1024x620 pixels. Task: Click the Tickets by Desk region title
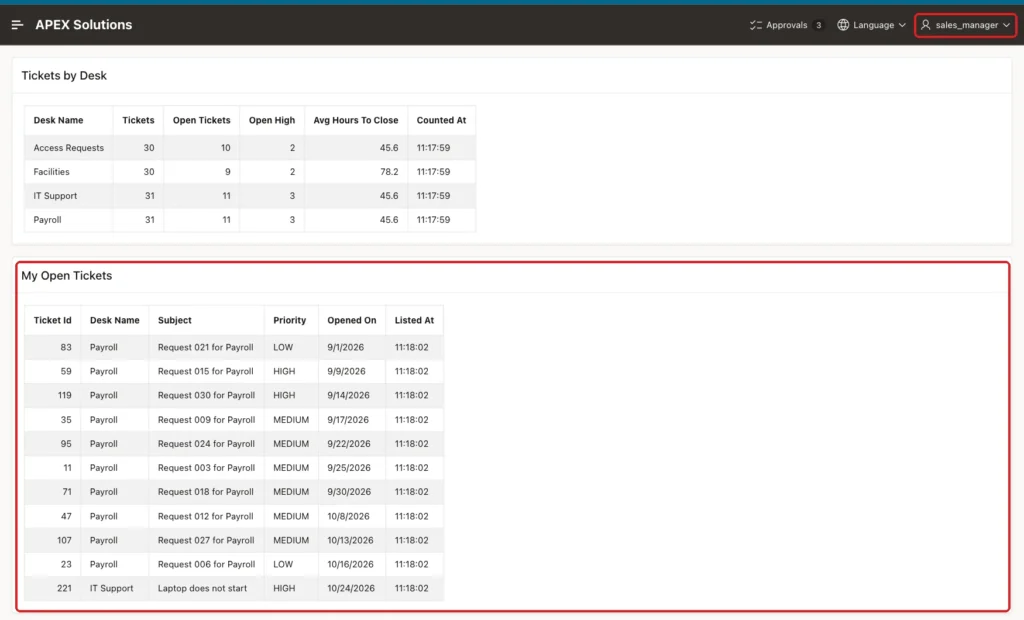(x=64, y=76)
